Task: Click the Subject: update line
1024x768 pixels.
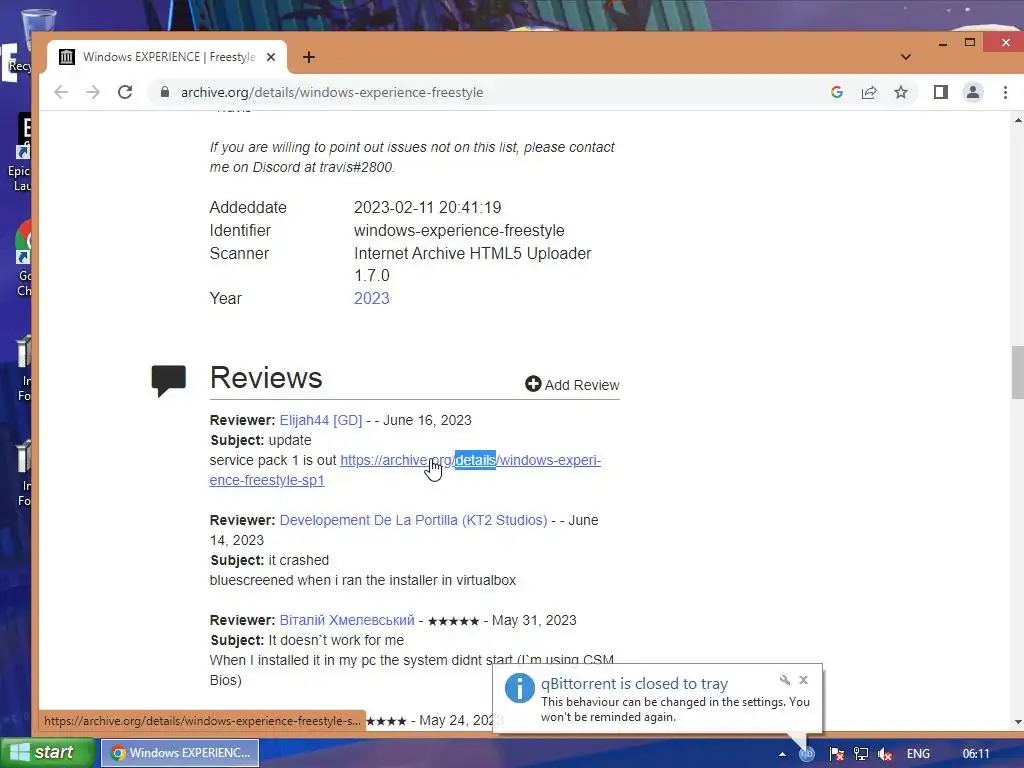Action: point(261,440)
